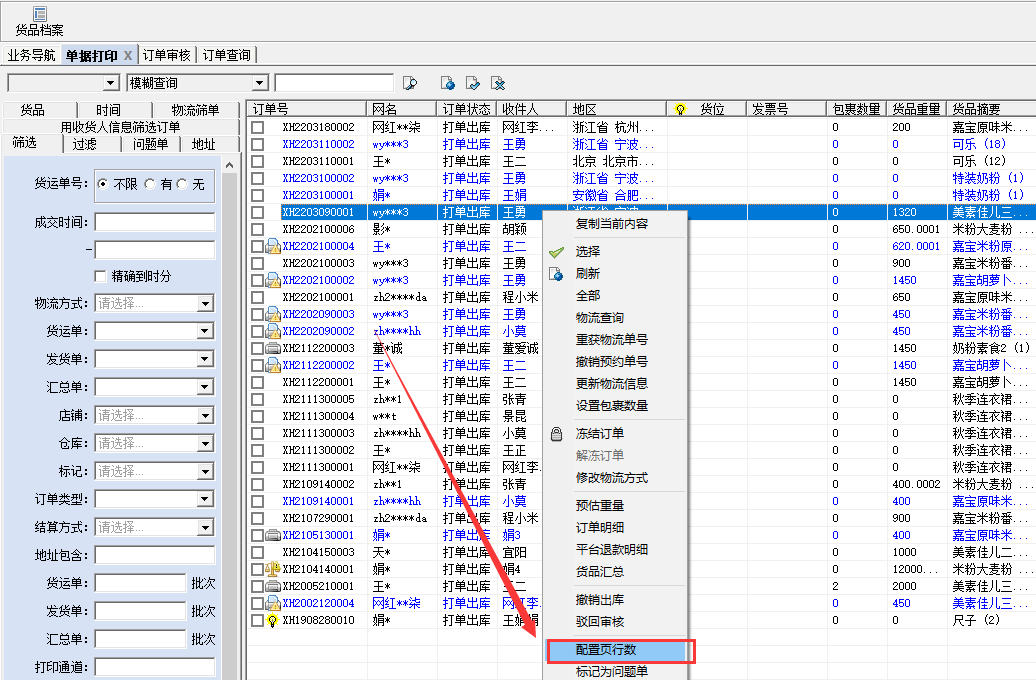1036x680 pixels.
Task: Open the 订单查询 tab
Action: pos(227,56)
